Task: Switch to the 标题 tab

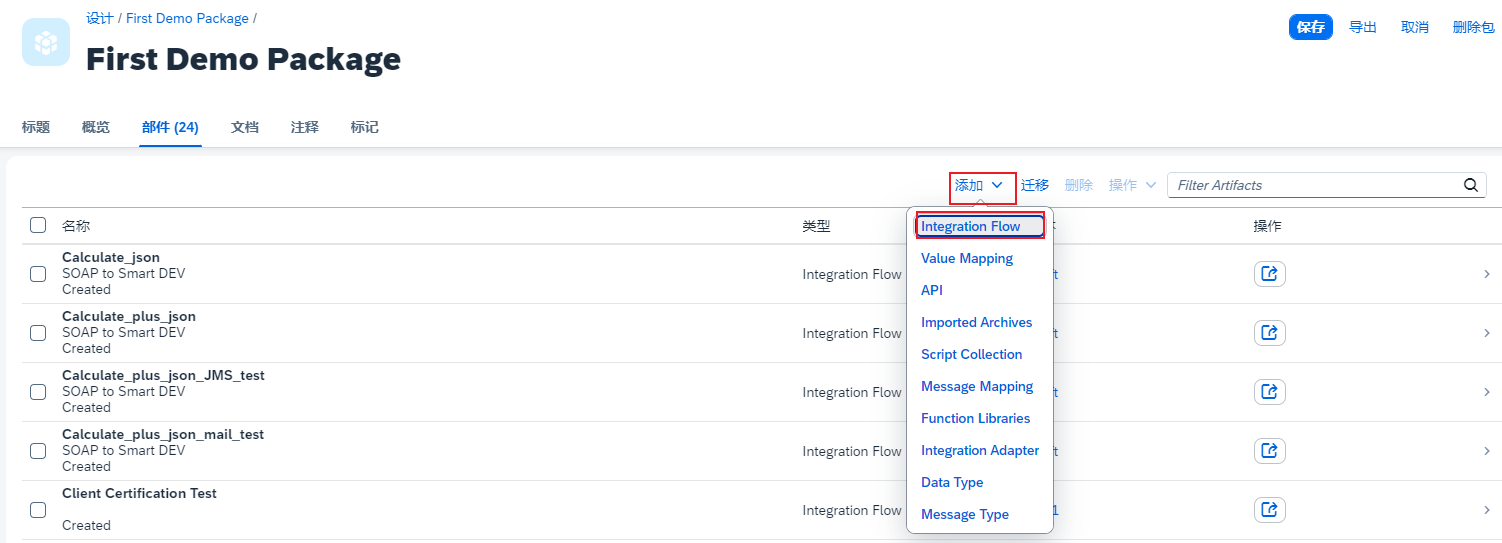Action: [x=36, y=127]
